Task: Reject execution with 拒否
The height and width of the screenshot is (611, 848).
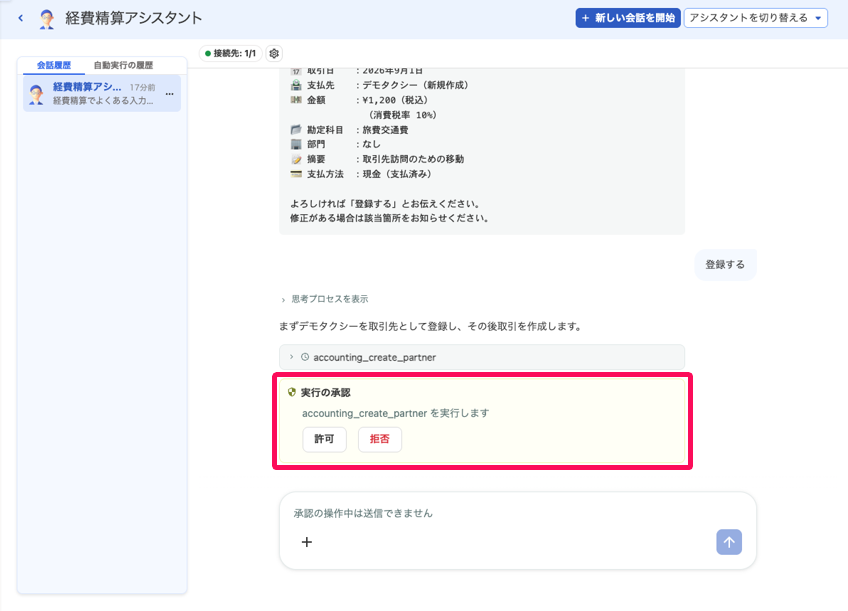Action: click(380, 439)
